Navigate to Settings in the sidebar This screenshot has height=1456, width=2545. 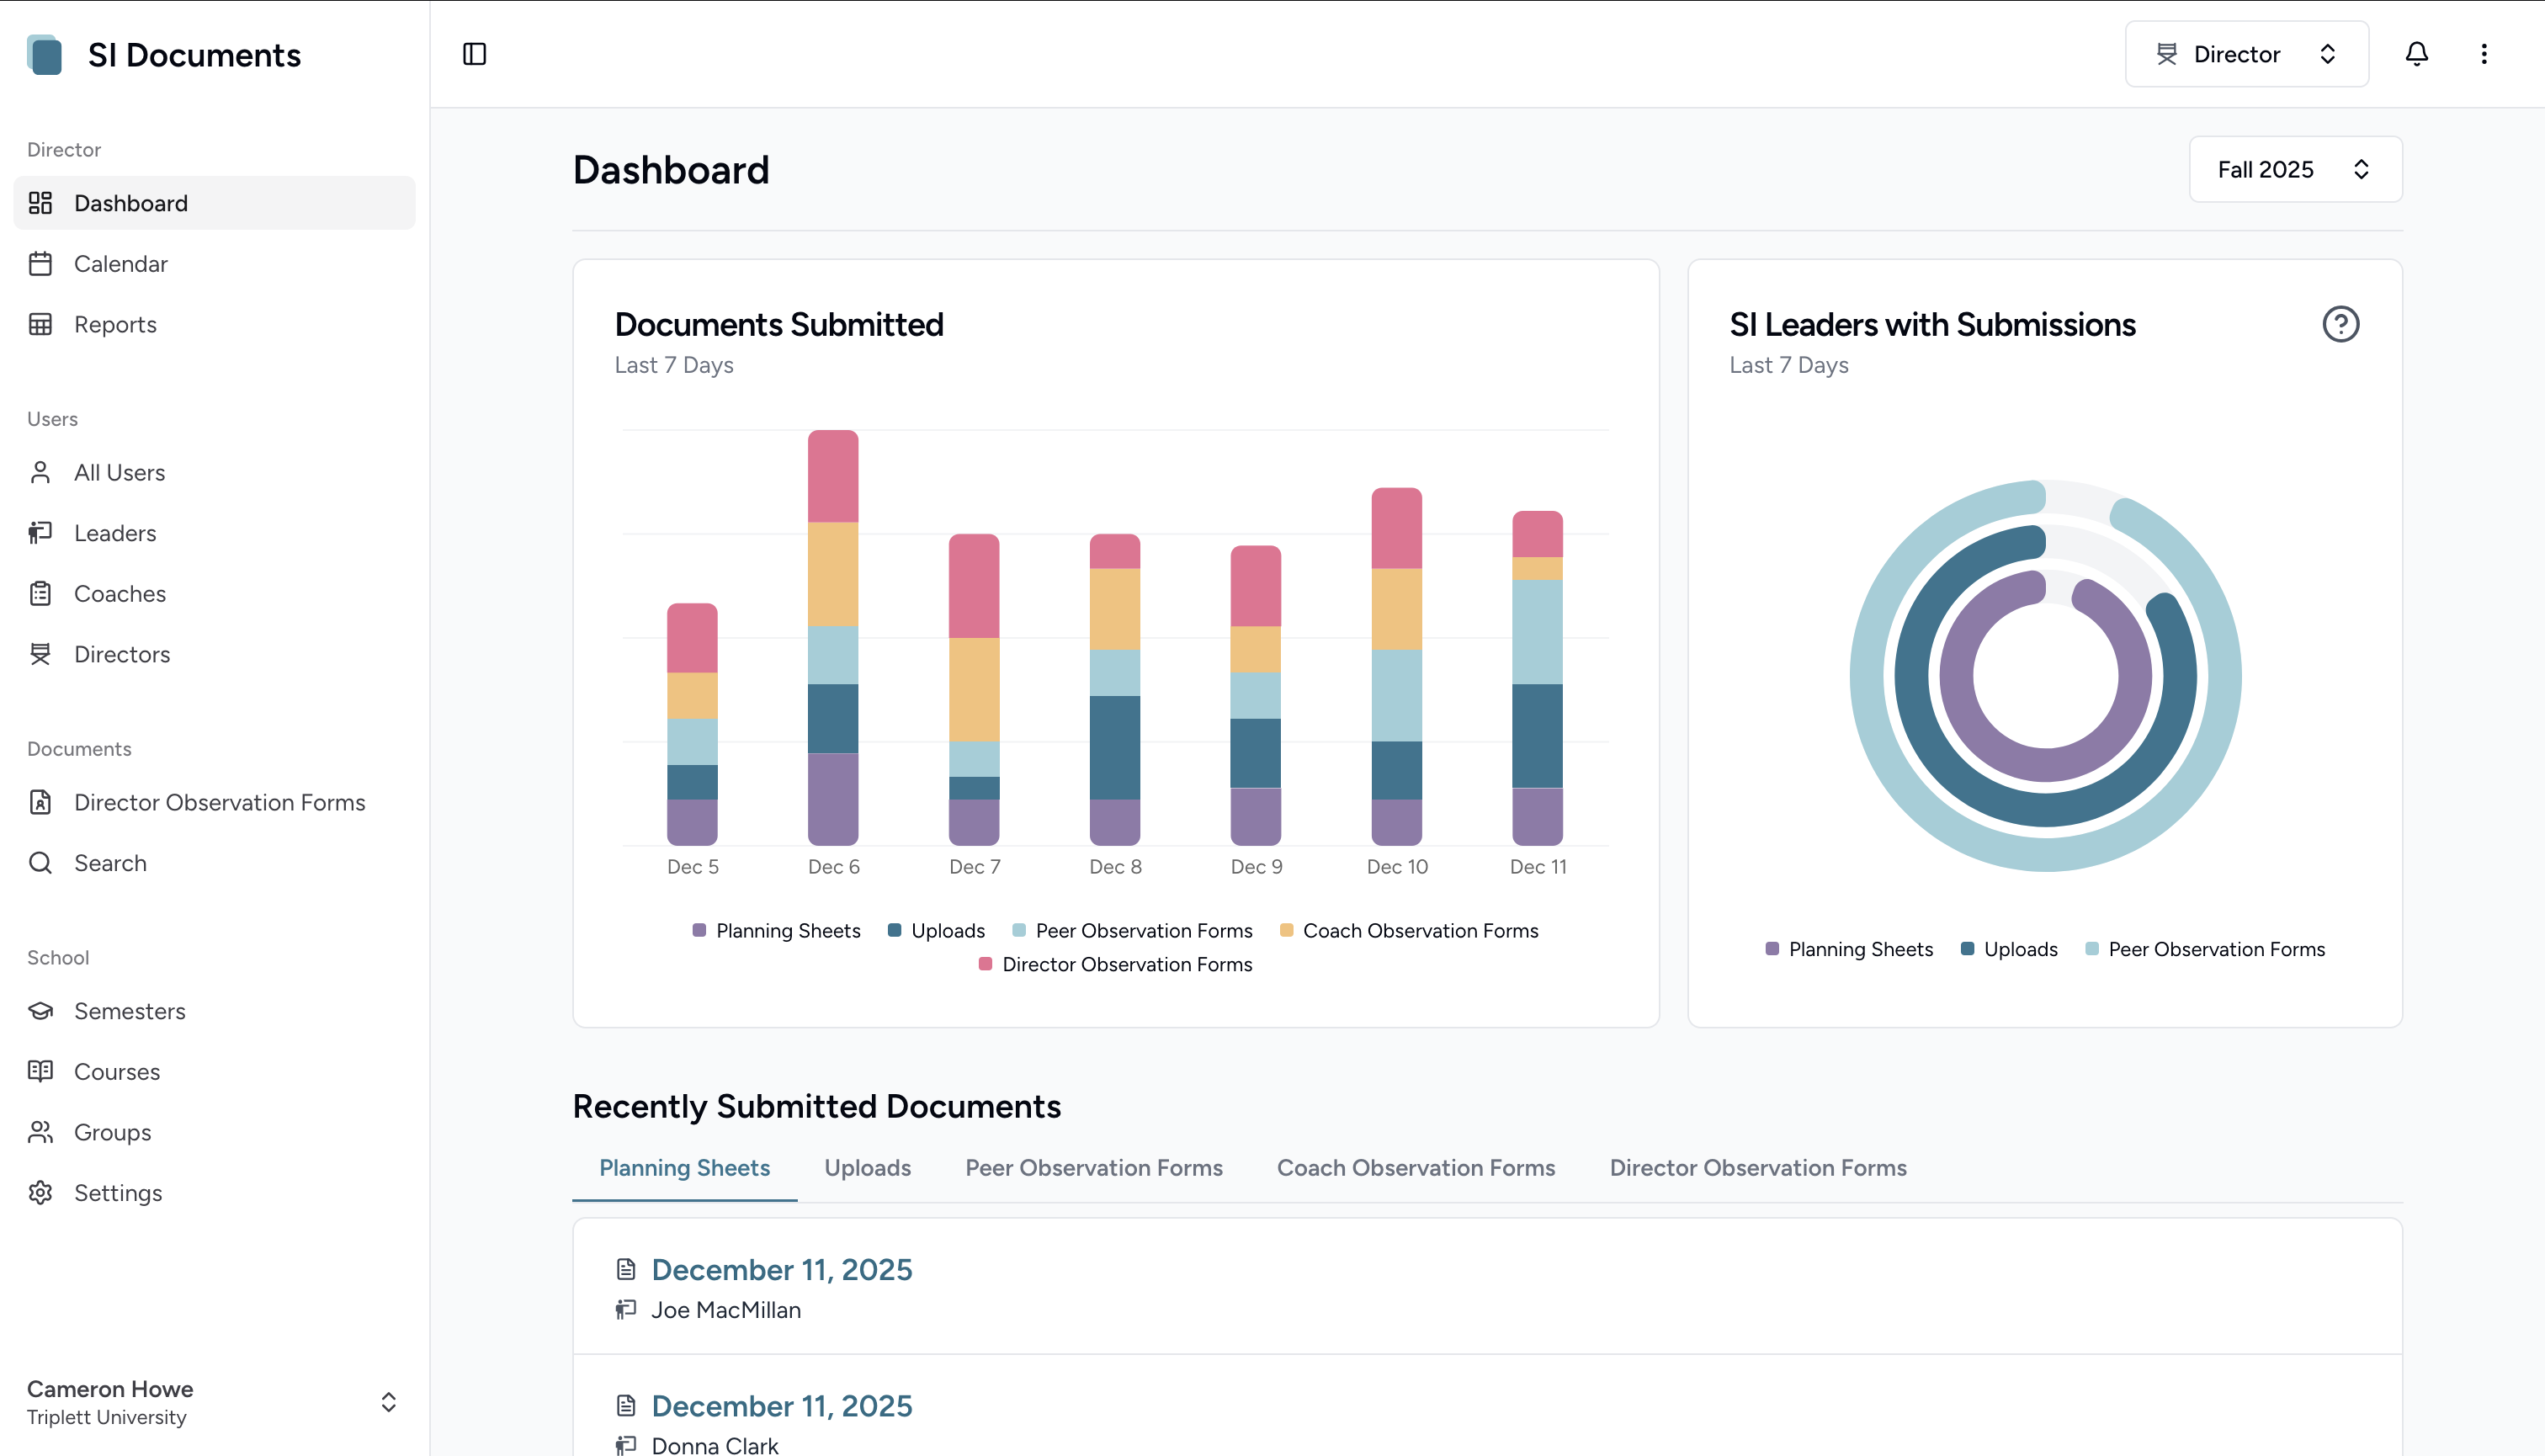click(x=117, y=1192)
